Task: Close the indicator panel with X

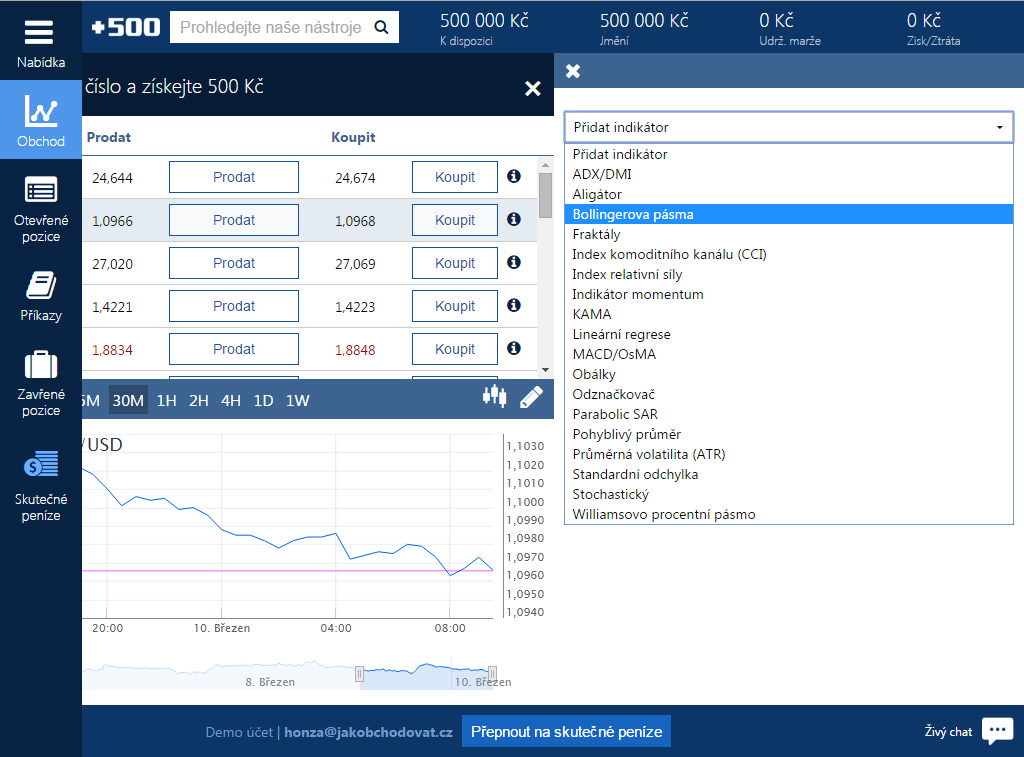Action: pyautogui.click(x=573, y=71)
